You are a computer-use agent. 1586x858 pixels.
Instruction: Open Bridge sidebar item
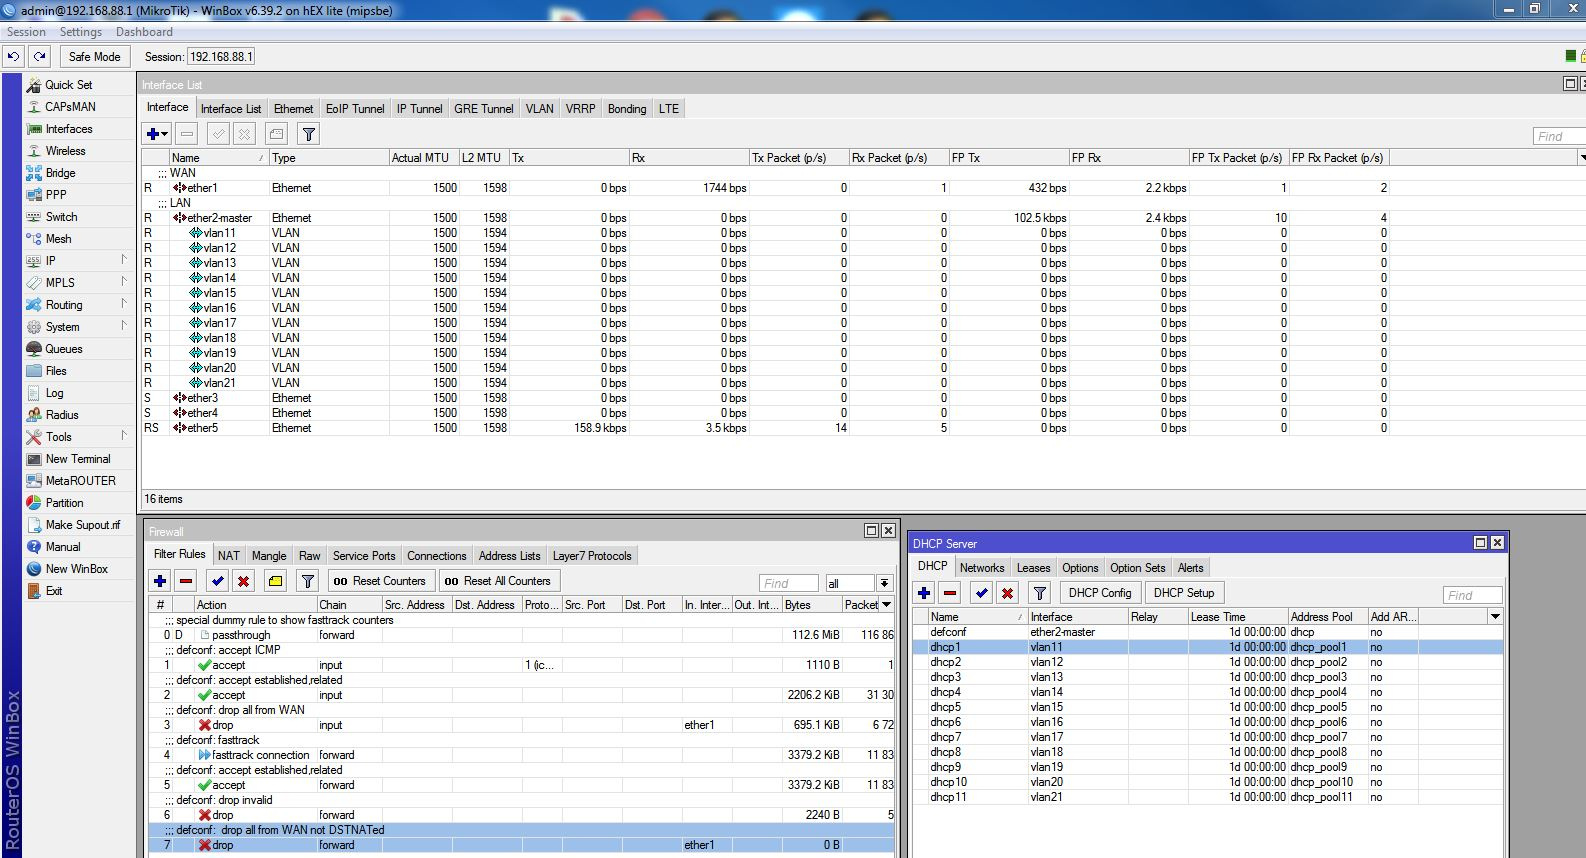60,173
